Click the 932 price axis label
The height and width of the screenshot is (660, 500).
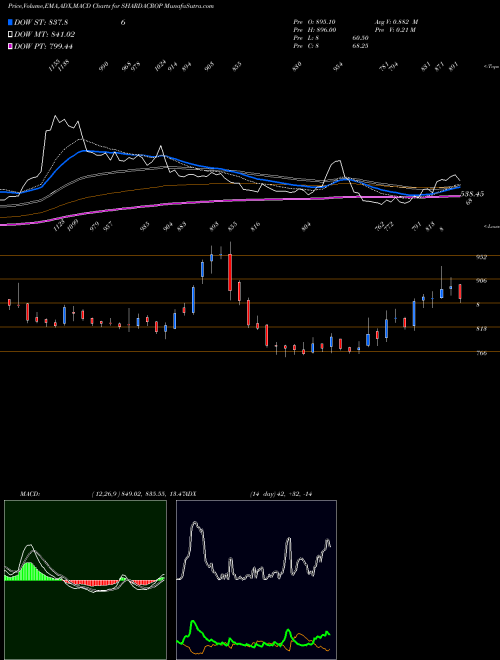[482, 257]
